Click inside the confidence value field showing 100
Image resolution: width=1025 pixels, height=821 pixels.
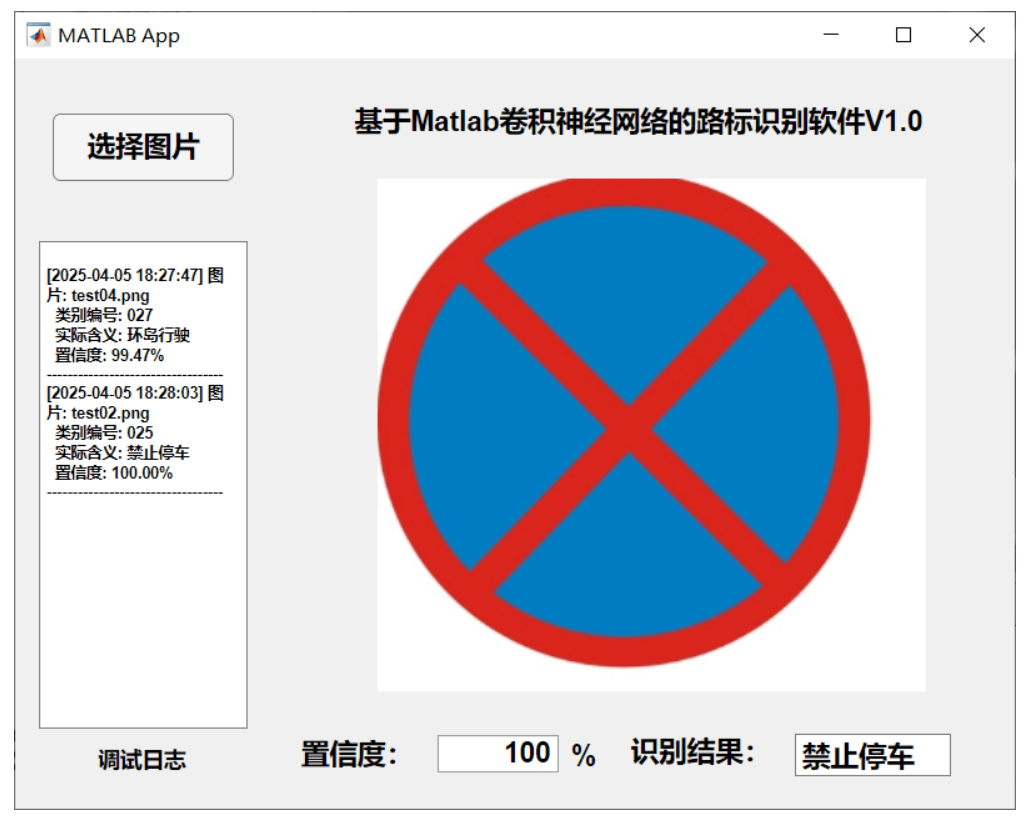(x=497, y=754)
